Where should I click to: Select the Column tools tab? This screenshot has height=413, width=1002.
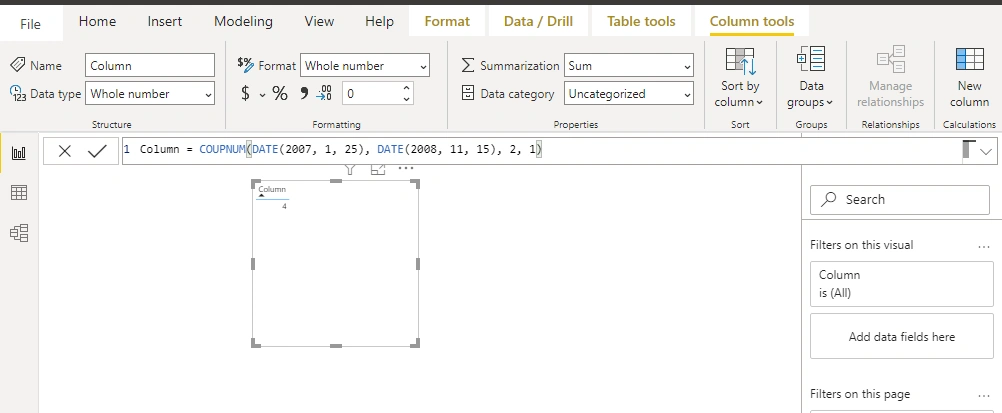(752, 21)
